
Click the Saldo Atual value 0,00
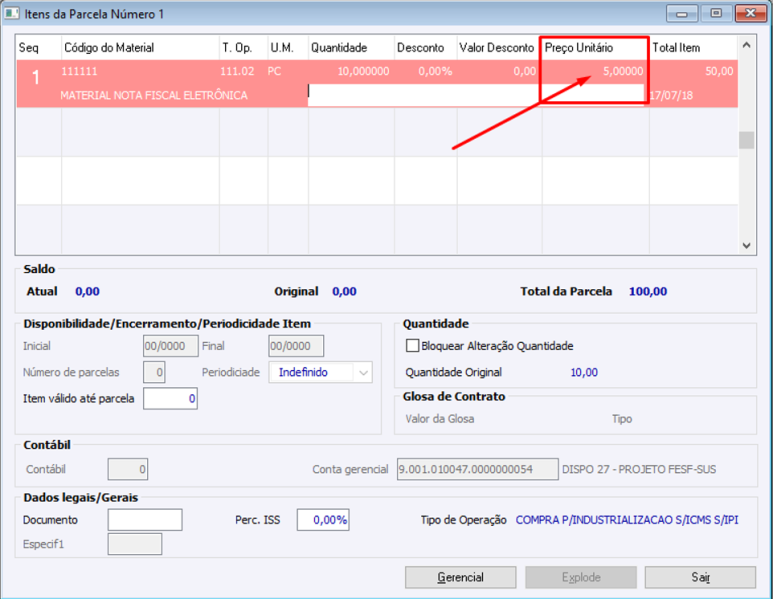[x=87, y=291]
